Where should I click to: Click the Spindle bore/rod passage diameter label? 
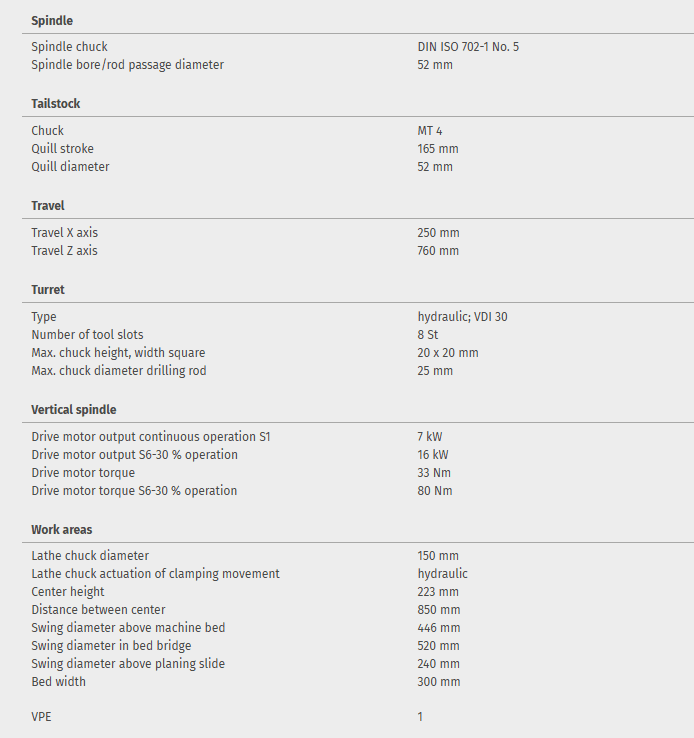(x=127, y=65)
